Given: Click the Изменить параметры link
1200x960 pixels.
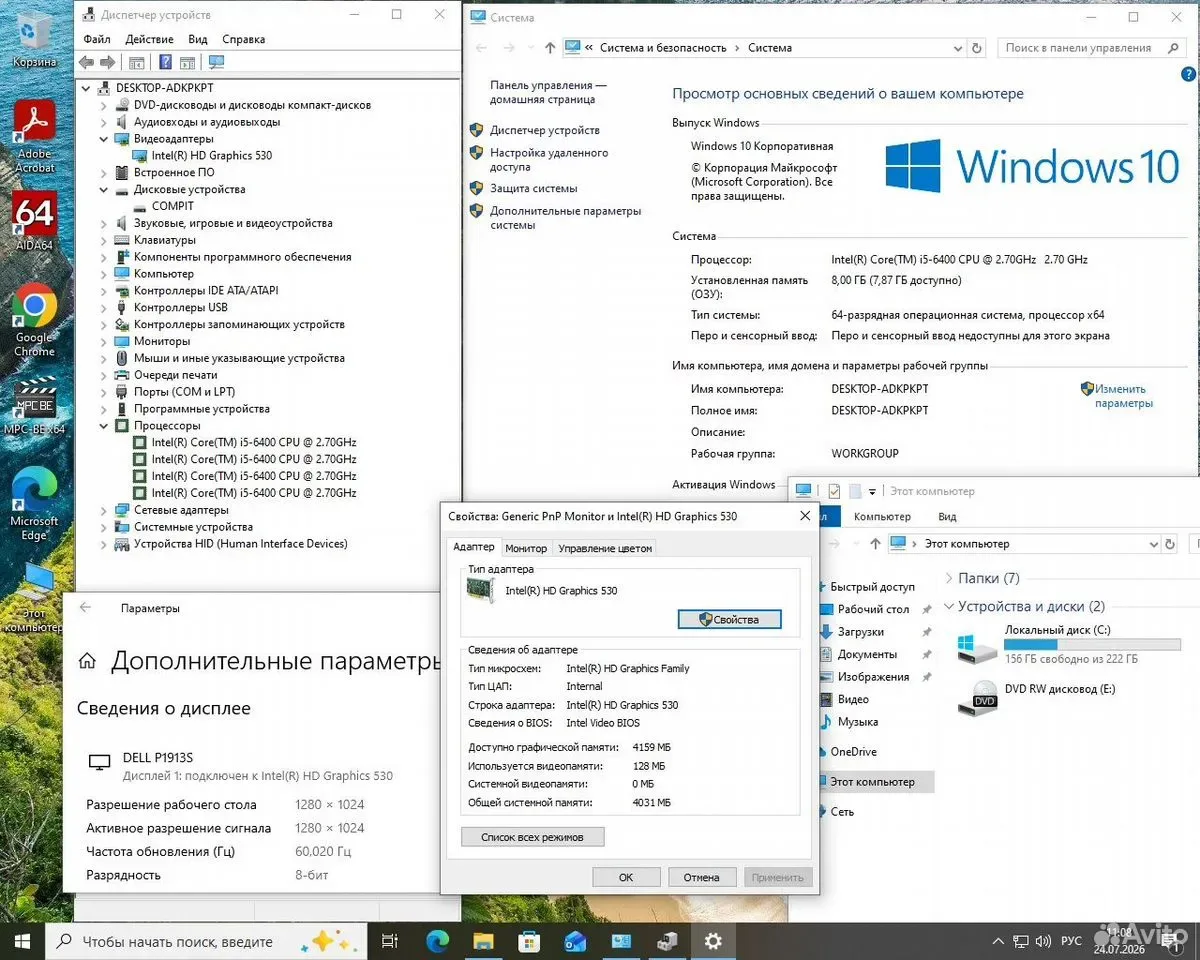Looking at the screenshot, I should tap(1124, 396).
